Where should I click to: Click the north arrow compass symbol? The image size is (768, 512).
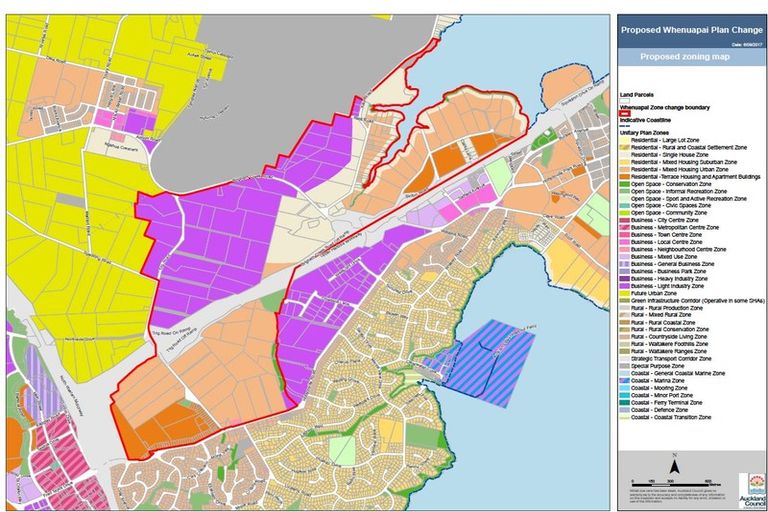[x=676, y=465]
